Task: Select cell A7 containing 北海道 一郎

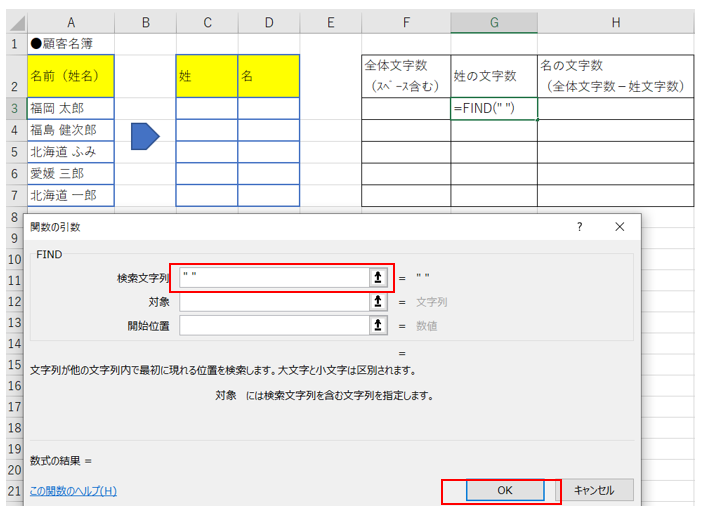Action: point(70,196)
